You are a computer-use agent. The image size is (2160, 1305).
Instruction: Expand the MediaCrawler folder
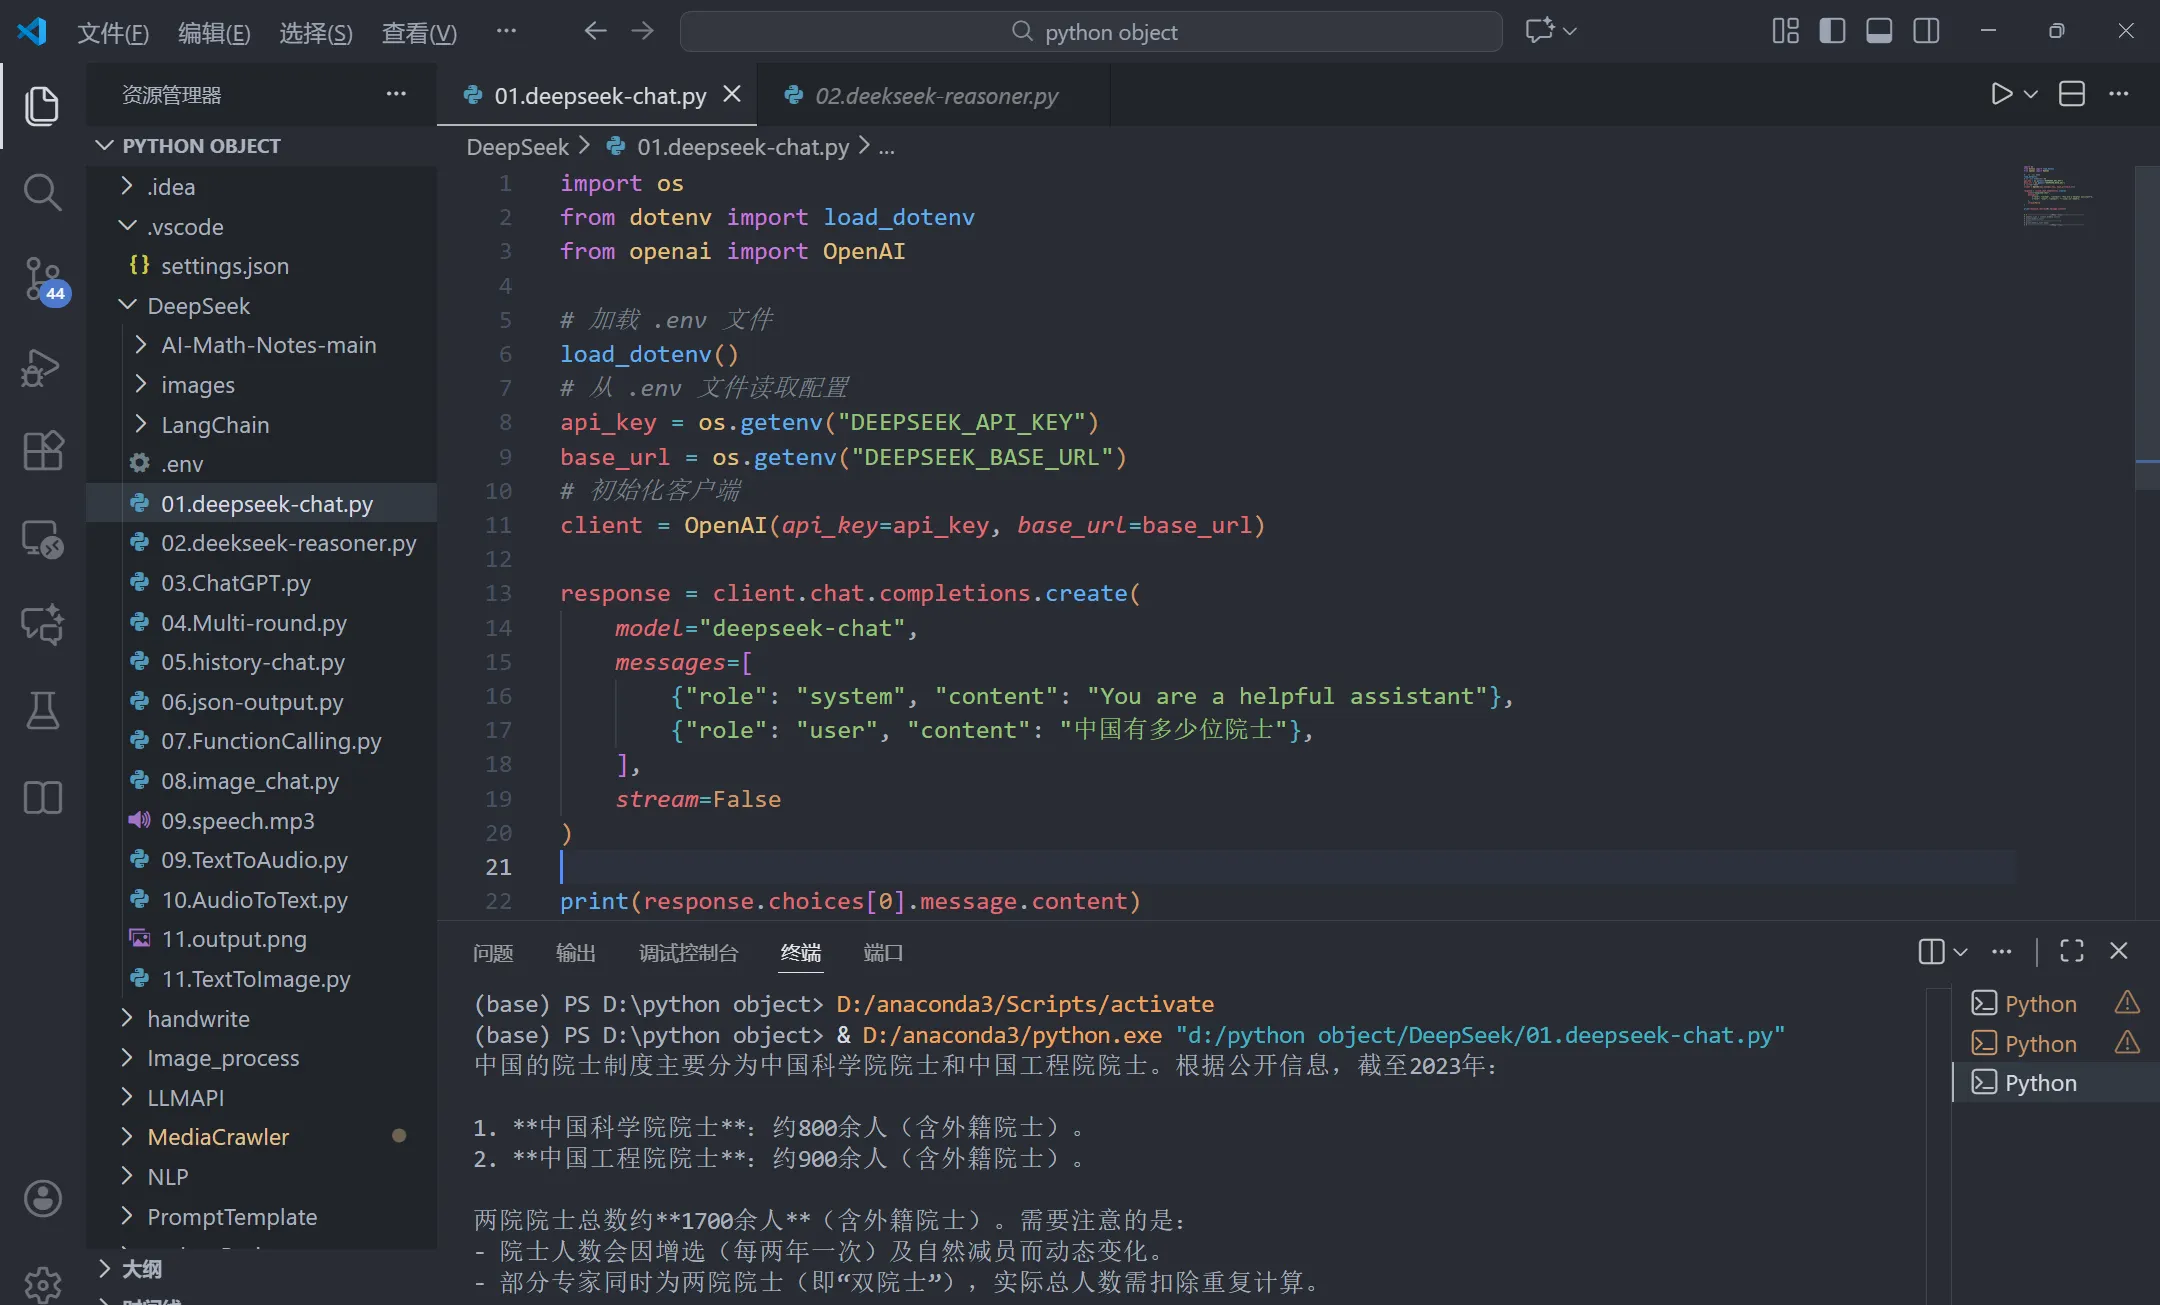click(218, 1137)
